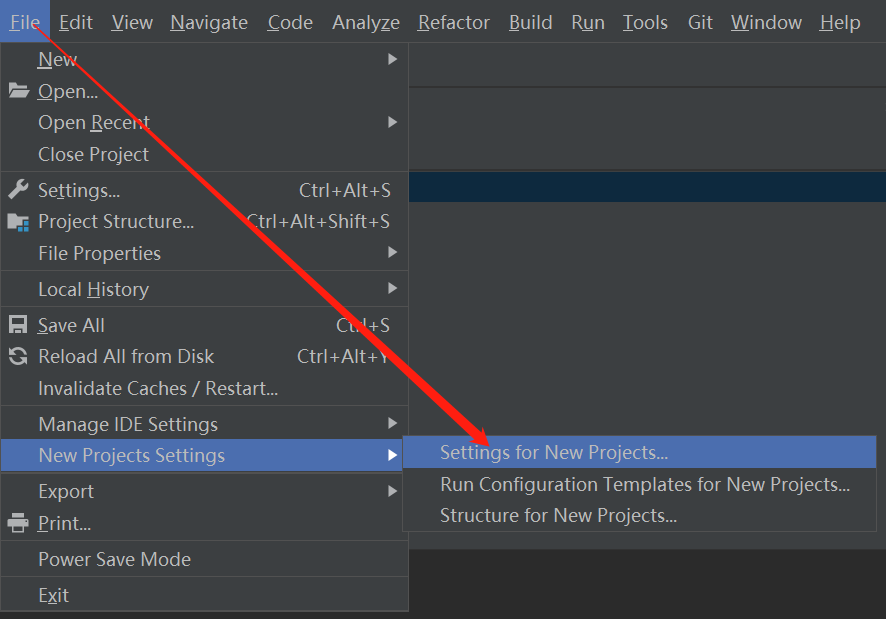The height and width of the screenshot is (619, 886).
Task: Select Structure for New Projects
Action: click(639, 516)
